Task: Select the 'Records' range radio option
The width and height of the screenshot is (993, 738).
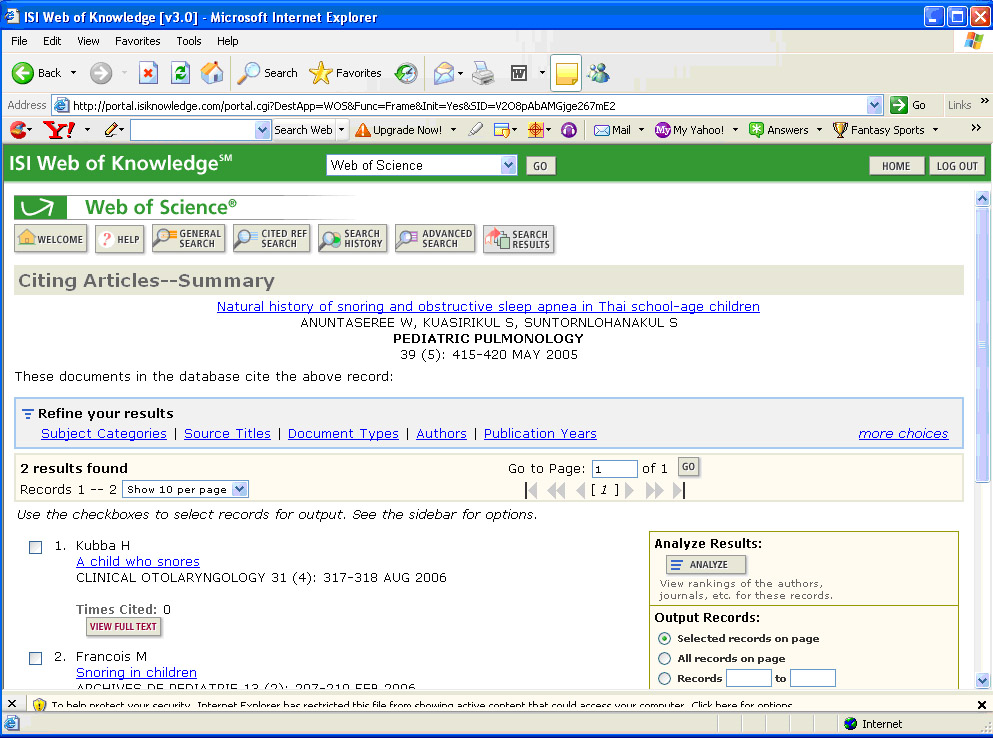Action: tap(664, 678)
